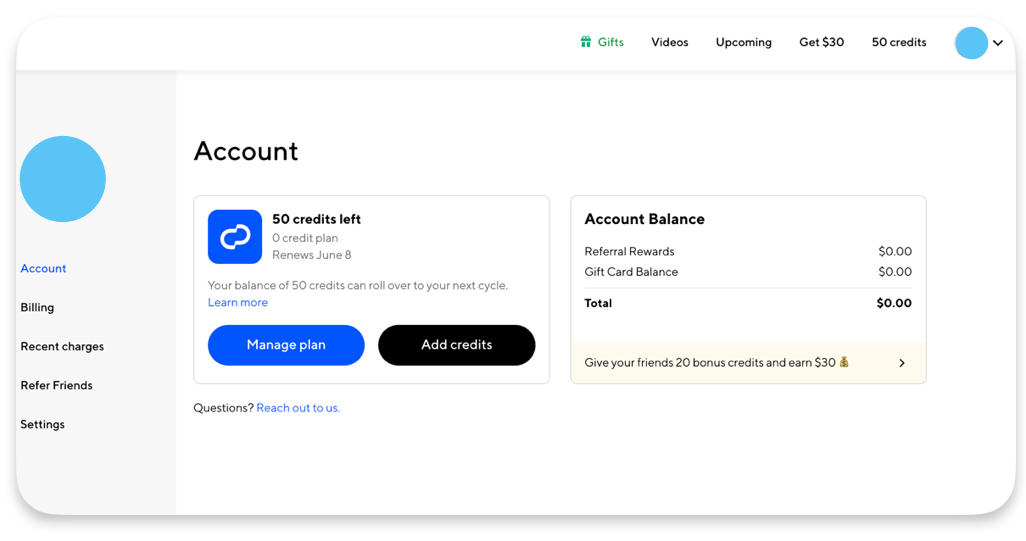Click the blue ClassPass credits logo icon
The width and height of the screenshot is (1026, 541).
(x=235, y=237)
